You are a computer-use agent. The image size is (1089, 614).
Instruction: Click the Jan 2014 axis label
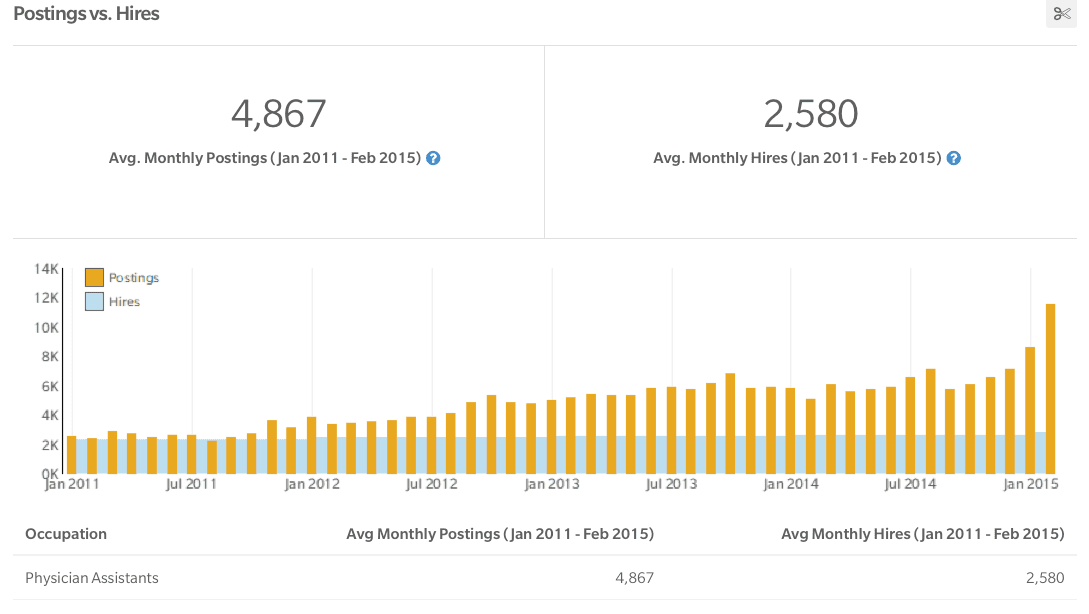(791, 484)
